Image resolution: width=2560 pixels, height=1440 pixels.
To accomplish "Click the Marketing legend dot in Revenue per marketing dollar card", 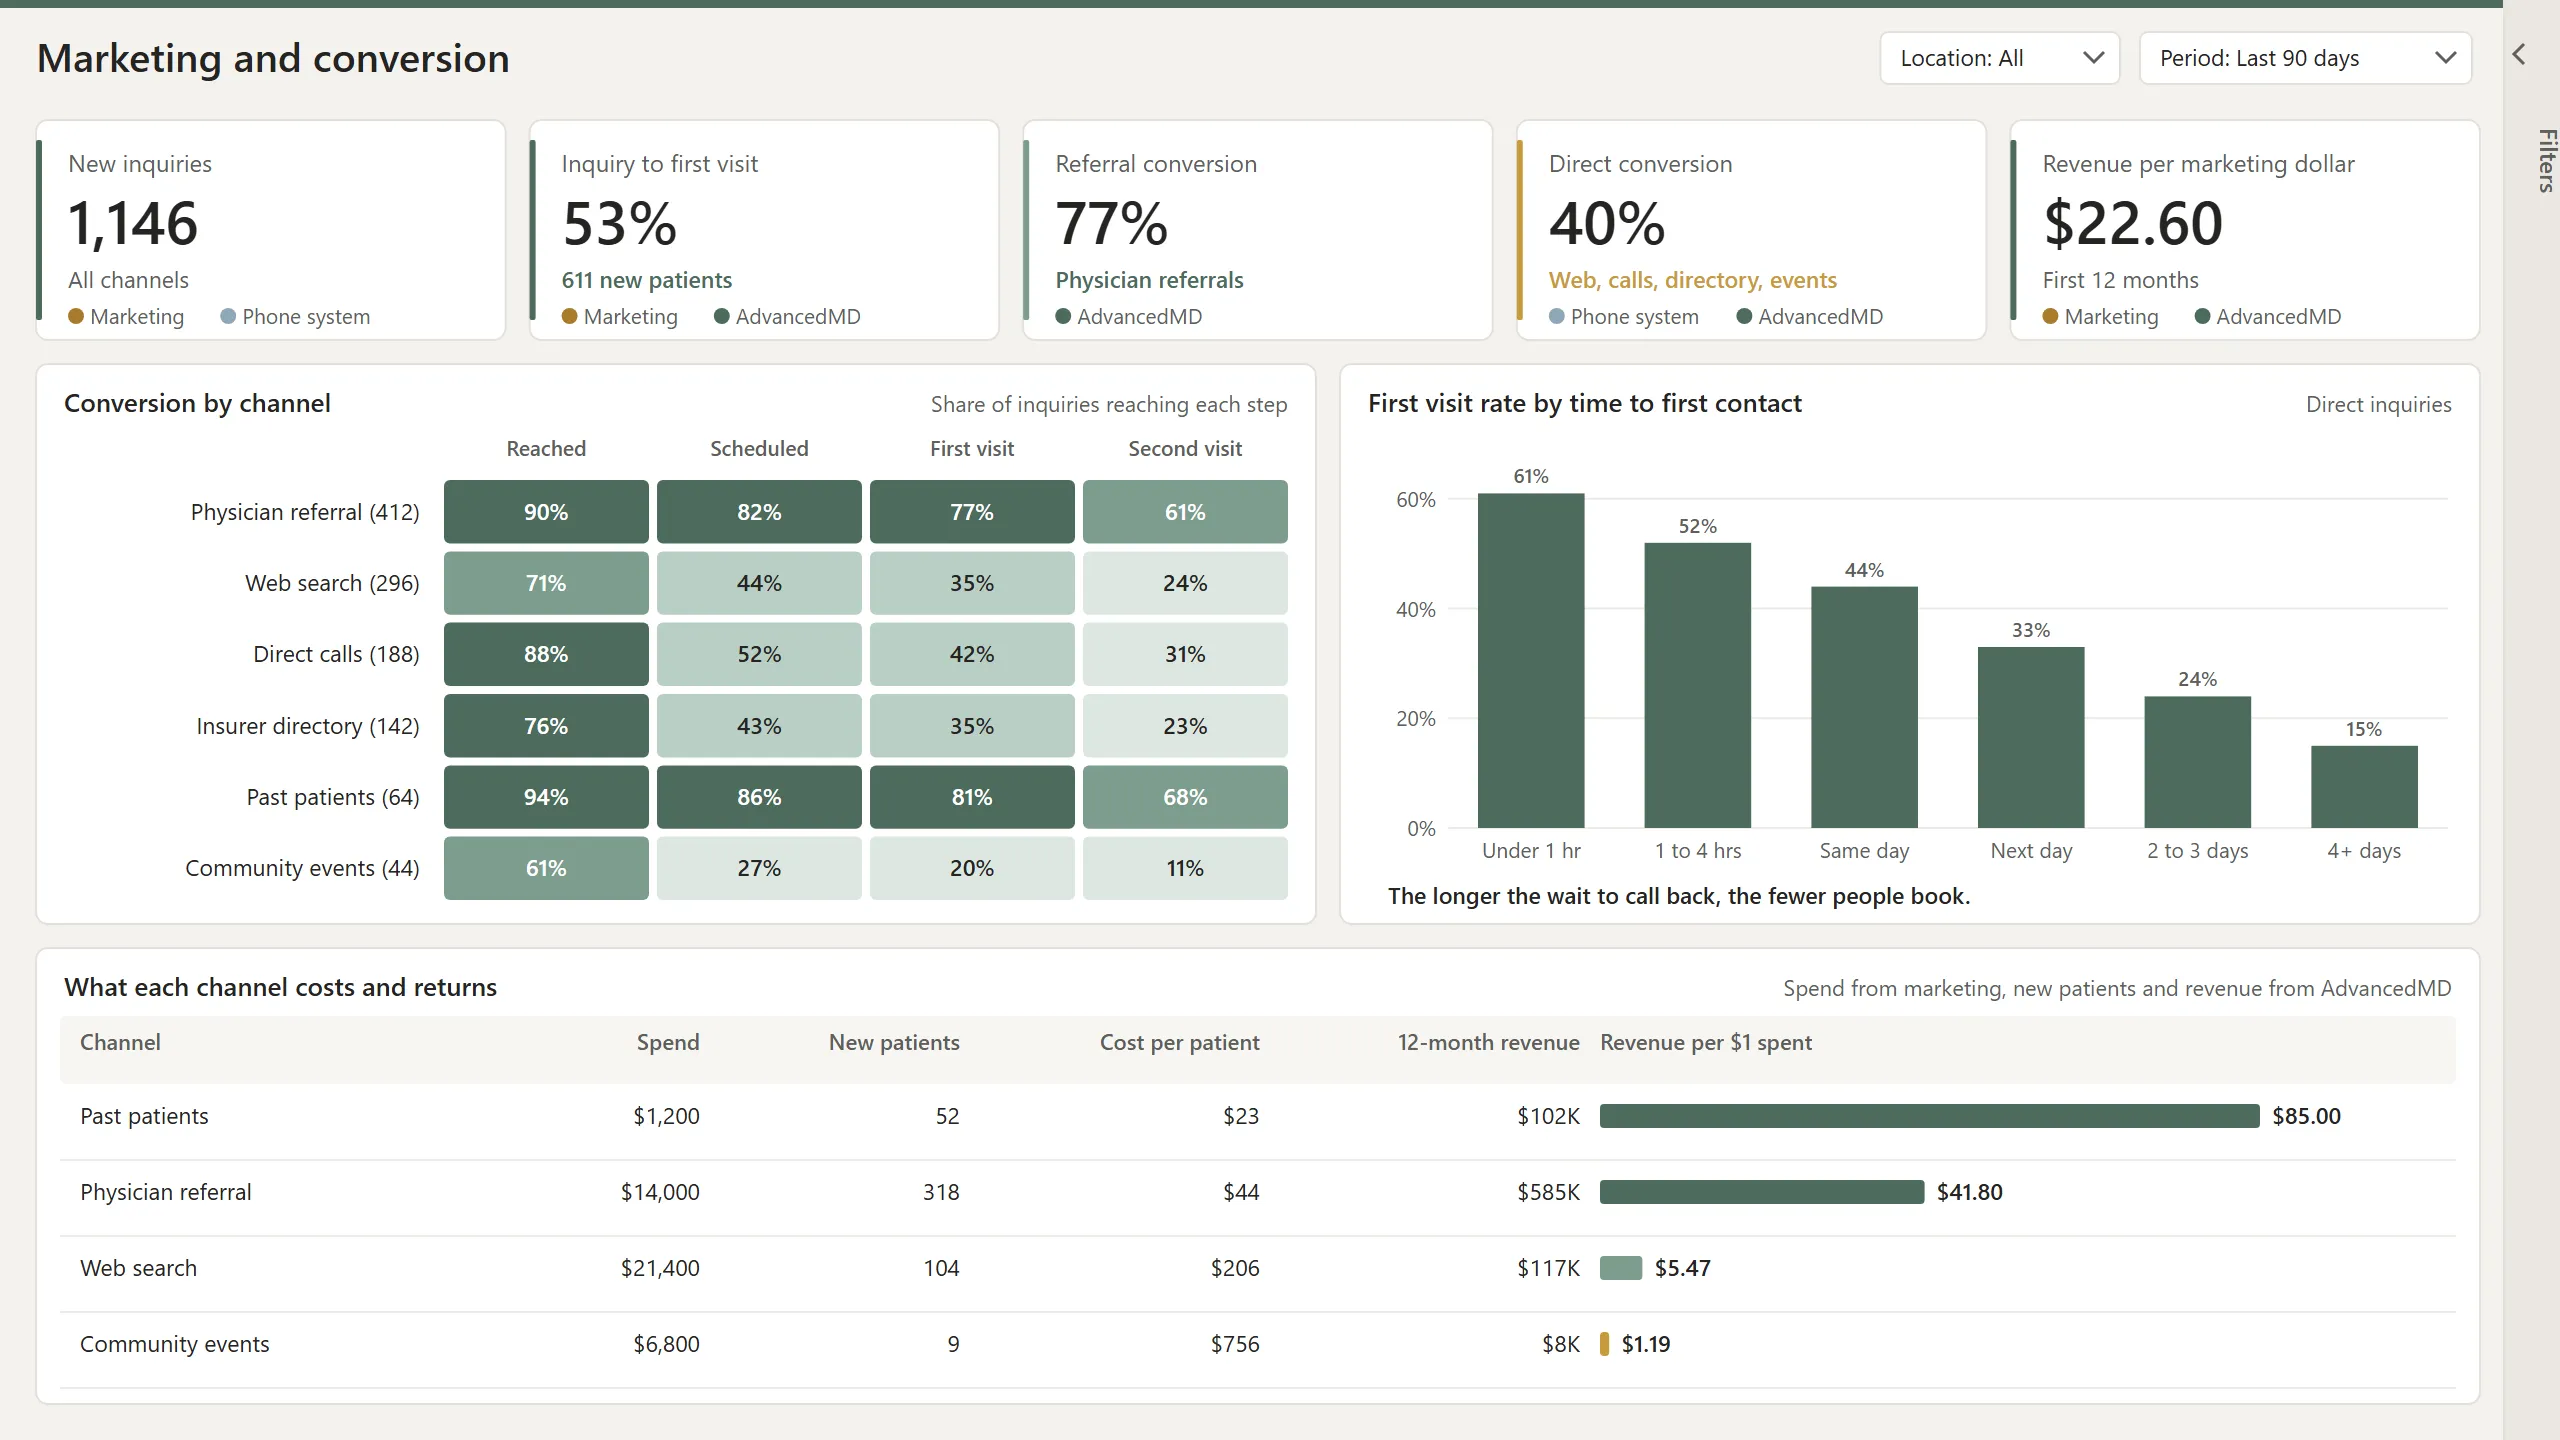I will (x=2051, y=316).
